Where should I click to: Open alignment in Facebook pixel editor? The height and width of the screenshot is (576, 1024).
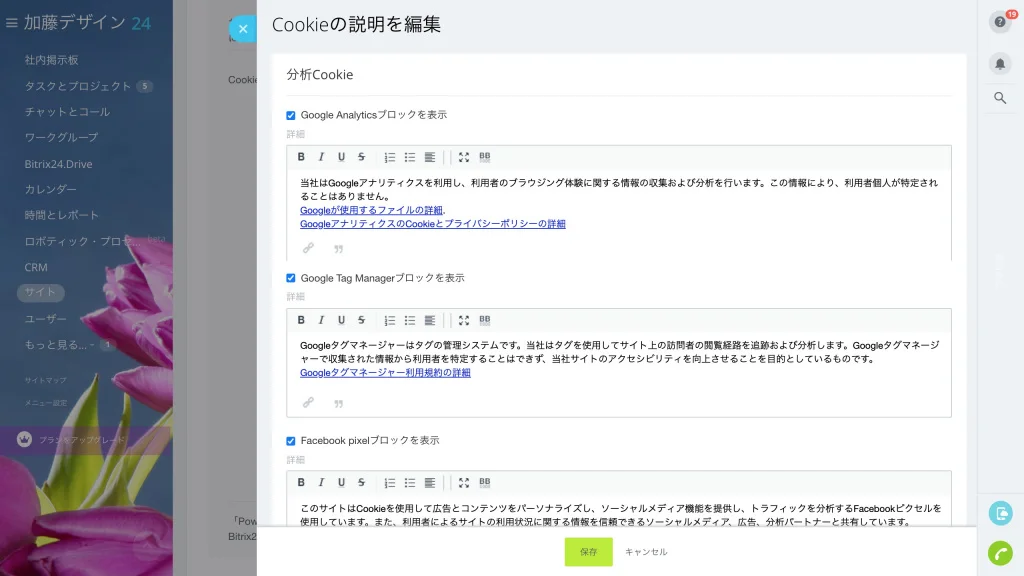point(430,483)
